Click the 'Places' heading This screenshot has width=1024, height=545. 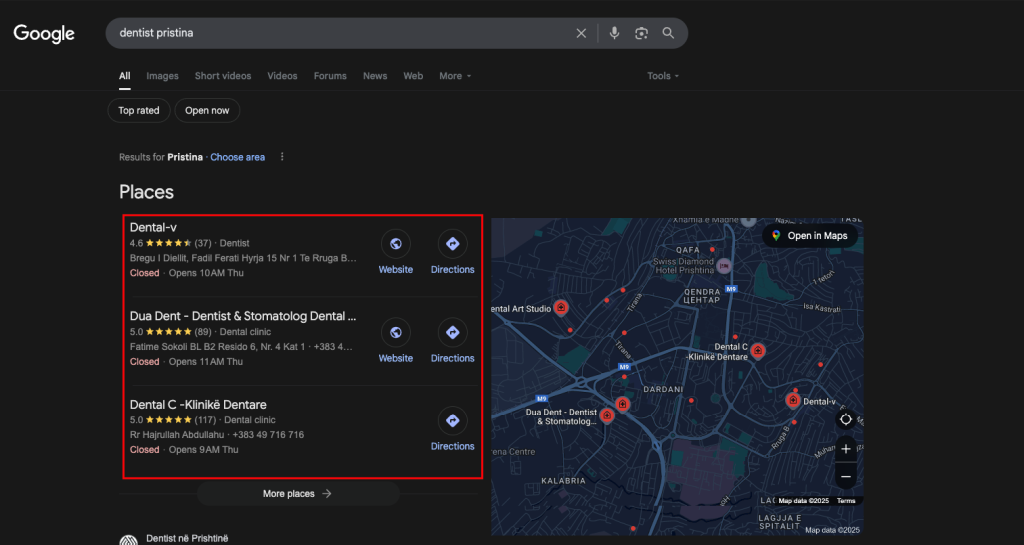146,192
